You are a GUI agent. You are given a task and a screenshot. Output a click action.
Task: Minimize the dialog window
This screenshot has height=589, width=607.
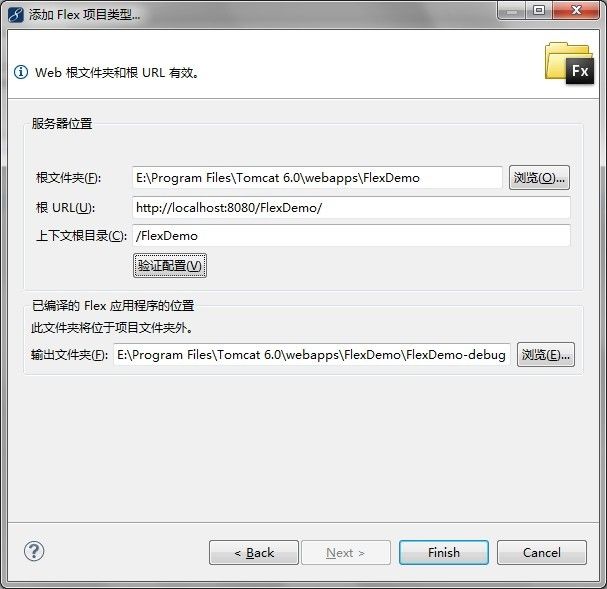click(511, 11)
